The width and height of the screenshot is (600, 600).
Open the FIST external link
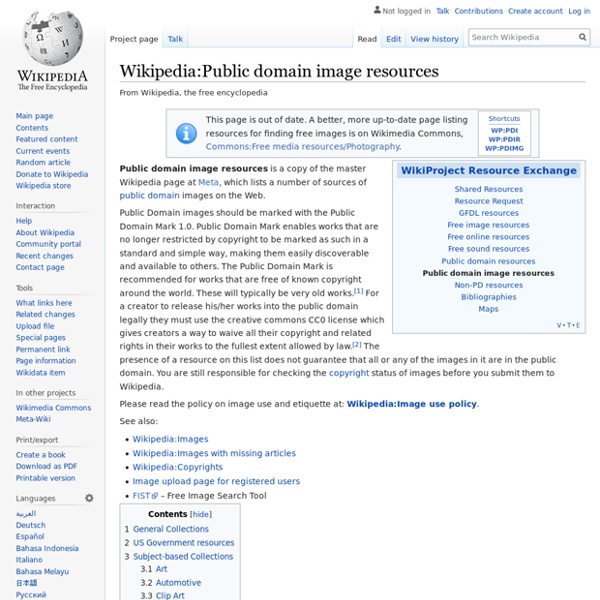[145, 496]
